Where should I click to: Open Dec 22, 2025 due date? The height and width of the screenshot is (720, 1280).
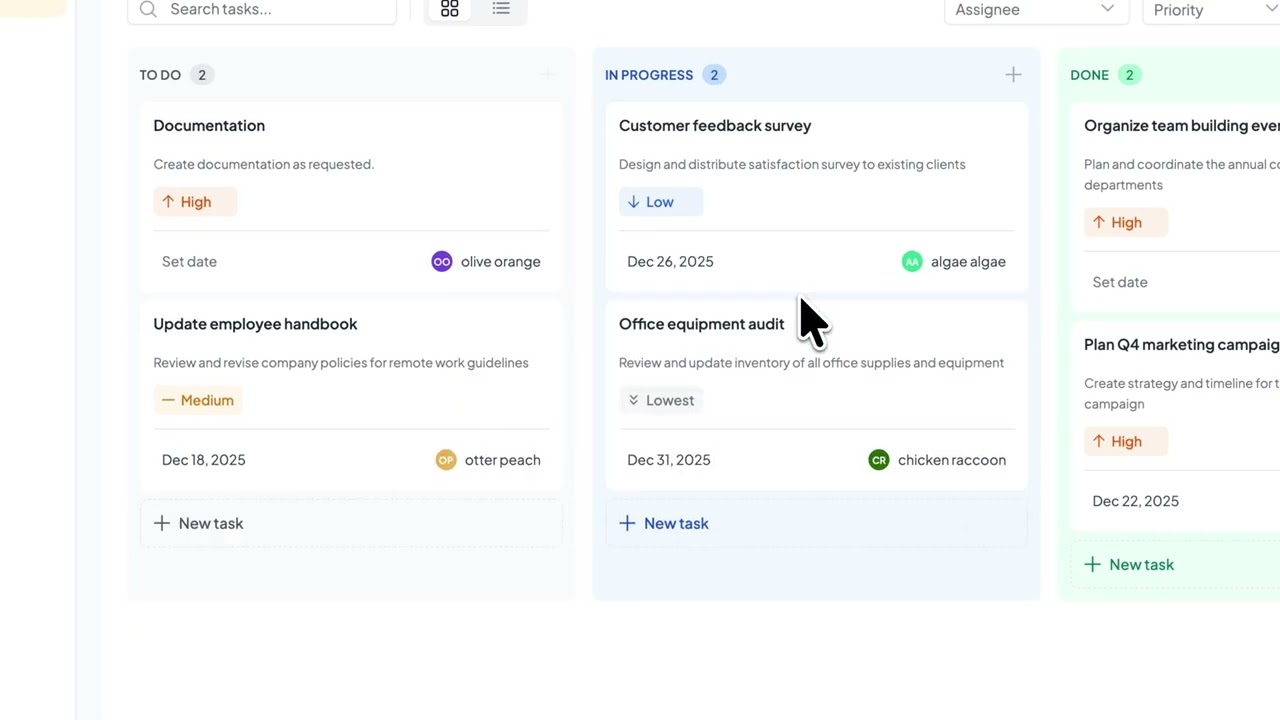coord(1136,501)
